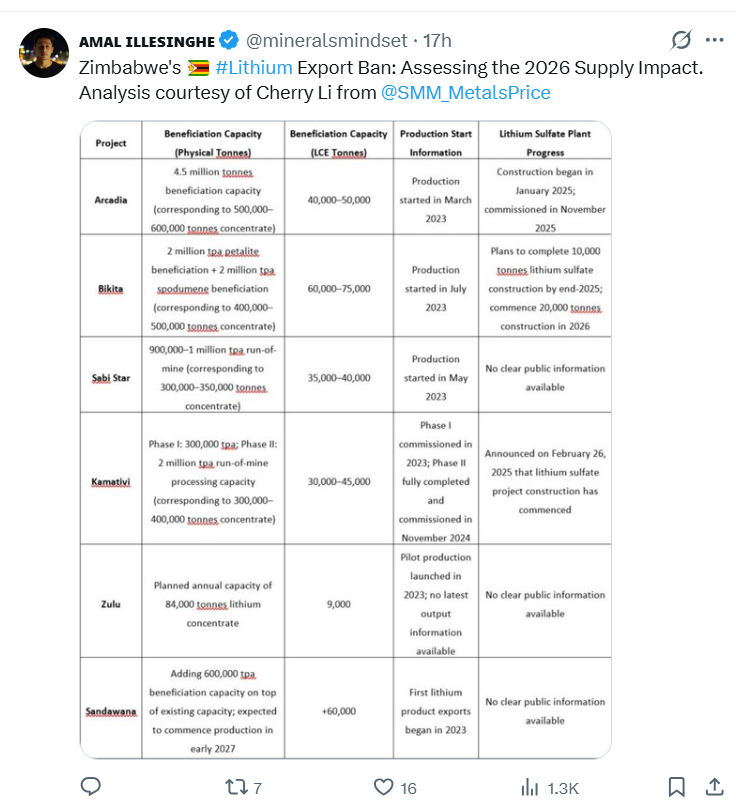Like the post with the heart icon
The width and height of the screenshot is (736, 807).
click(382, 787)
